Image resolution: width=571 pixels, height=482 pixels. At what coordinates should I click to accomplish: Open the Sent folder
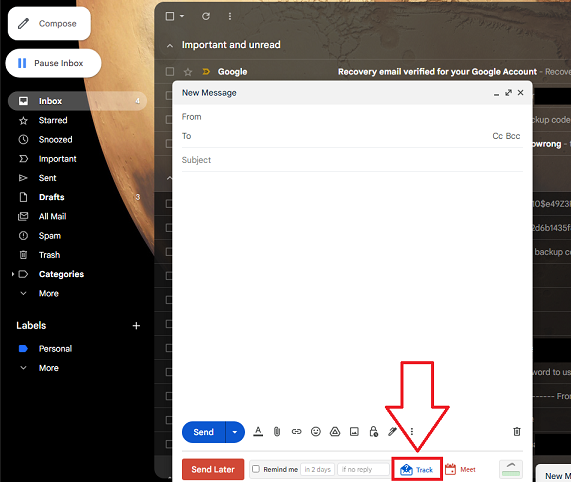(47, 178)
